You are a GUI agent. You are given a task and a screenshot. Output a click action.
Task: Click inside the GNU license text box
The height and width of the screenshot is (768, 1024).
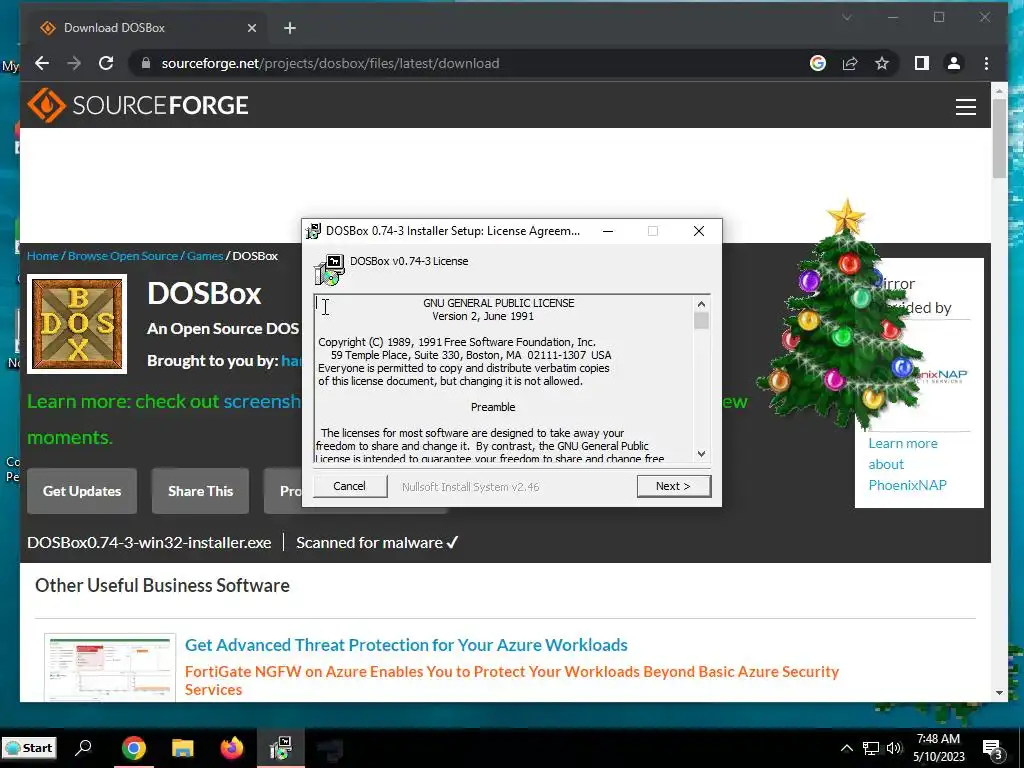[x=503, y=379]
